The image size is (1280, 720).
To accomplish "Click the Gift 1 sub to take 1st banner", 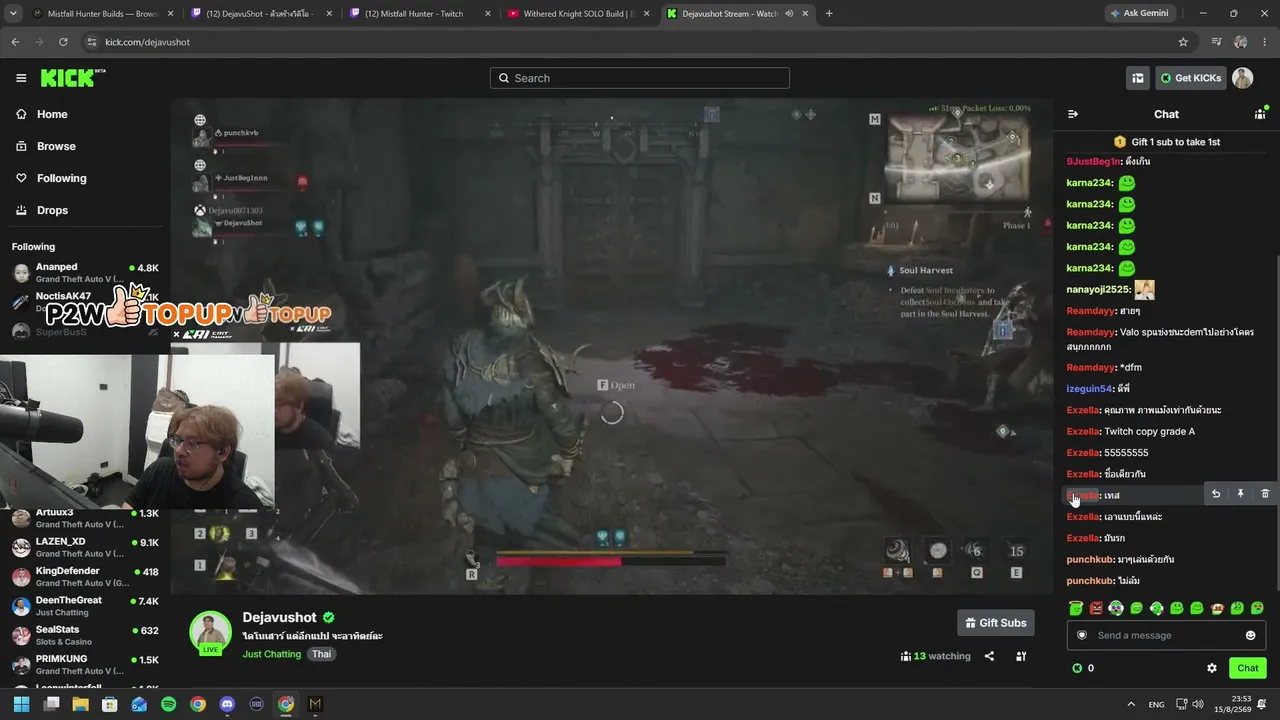I will click(1167, 142).
